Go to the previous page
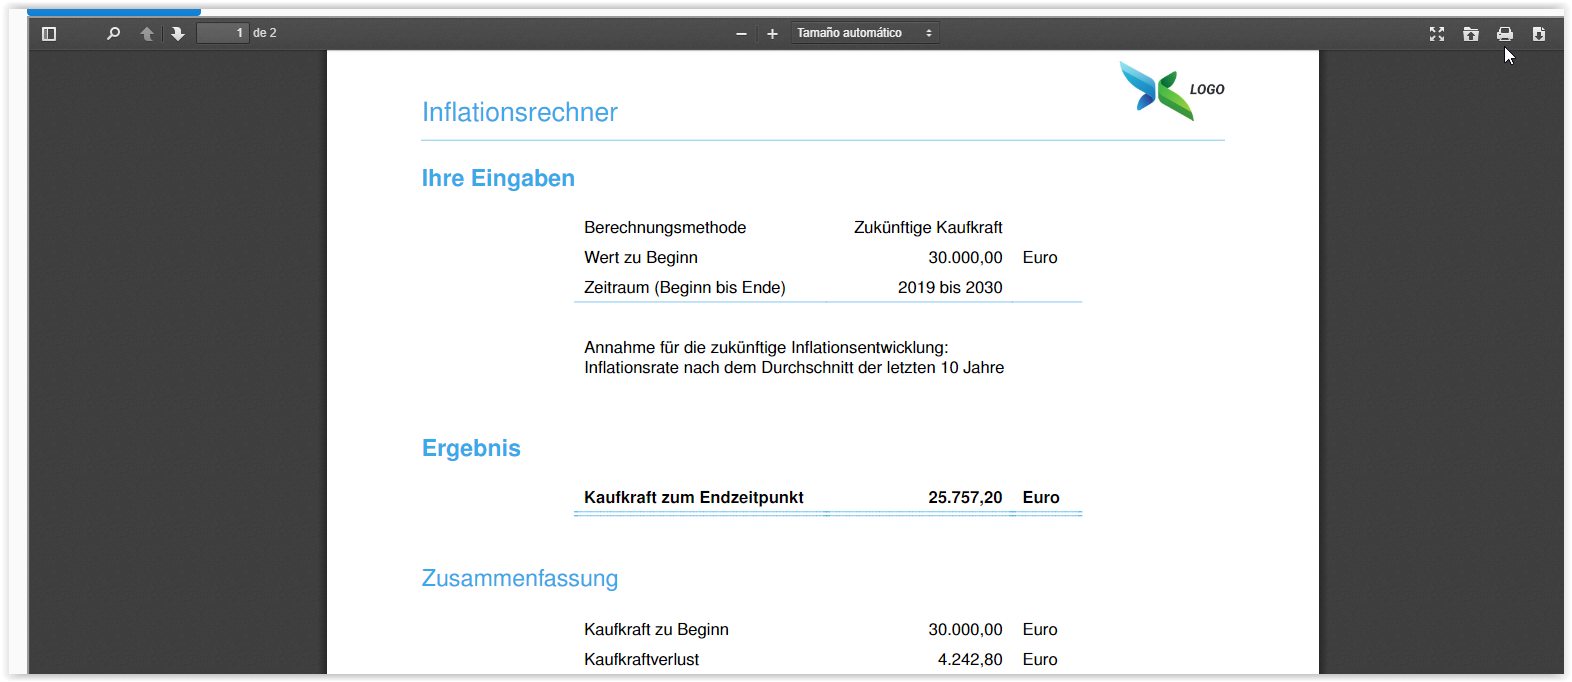The height and width of the screenshot is (682, 1572). [x=147, y=34]
